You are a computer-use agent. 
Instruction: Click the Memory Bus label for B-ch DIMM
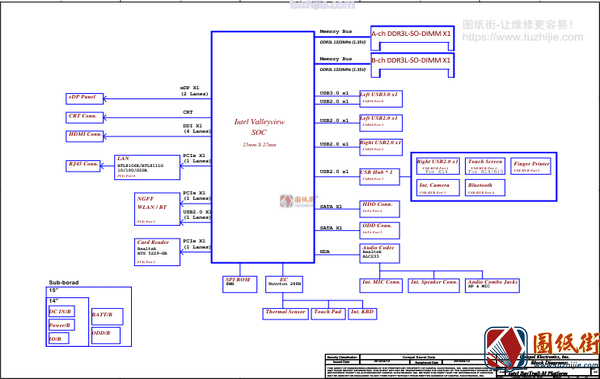(x=336, y=59)
